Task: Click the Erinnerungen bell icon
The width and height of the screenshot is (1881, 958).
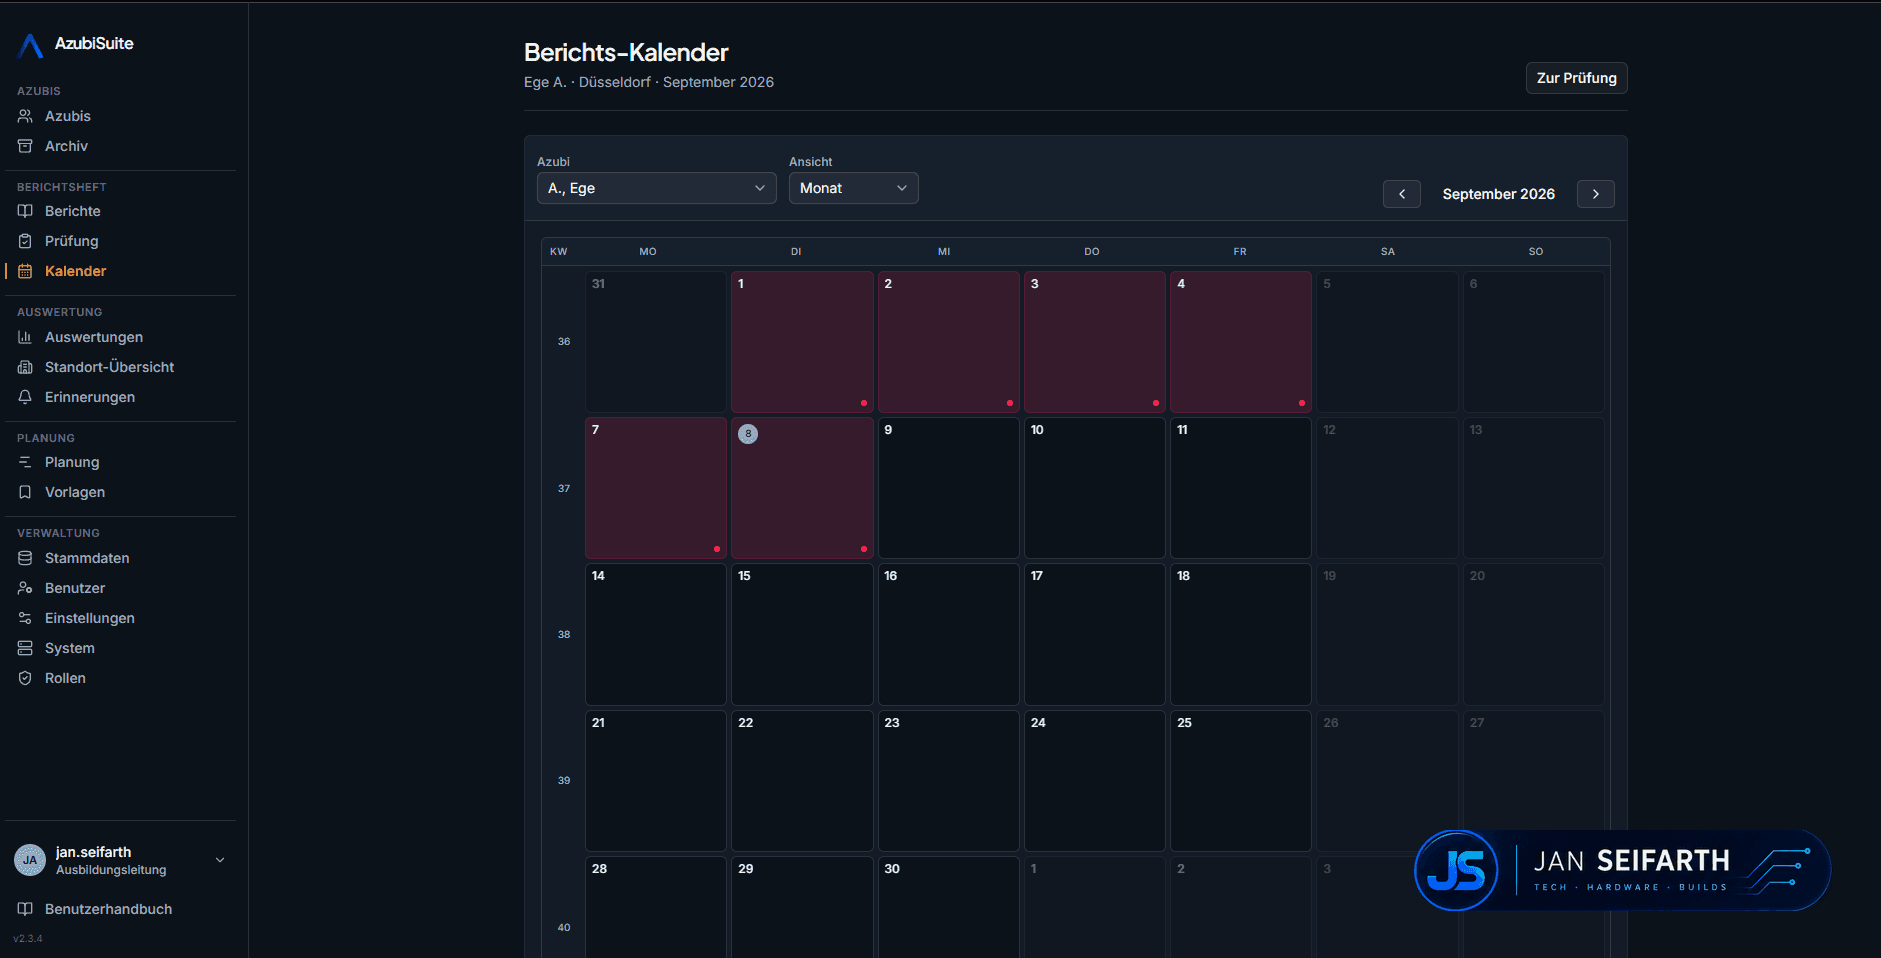Action: pos(25,397)
